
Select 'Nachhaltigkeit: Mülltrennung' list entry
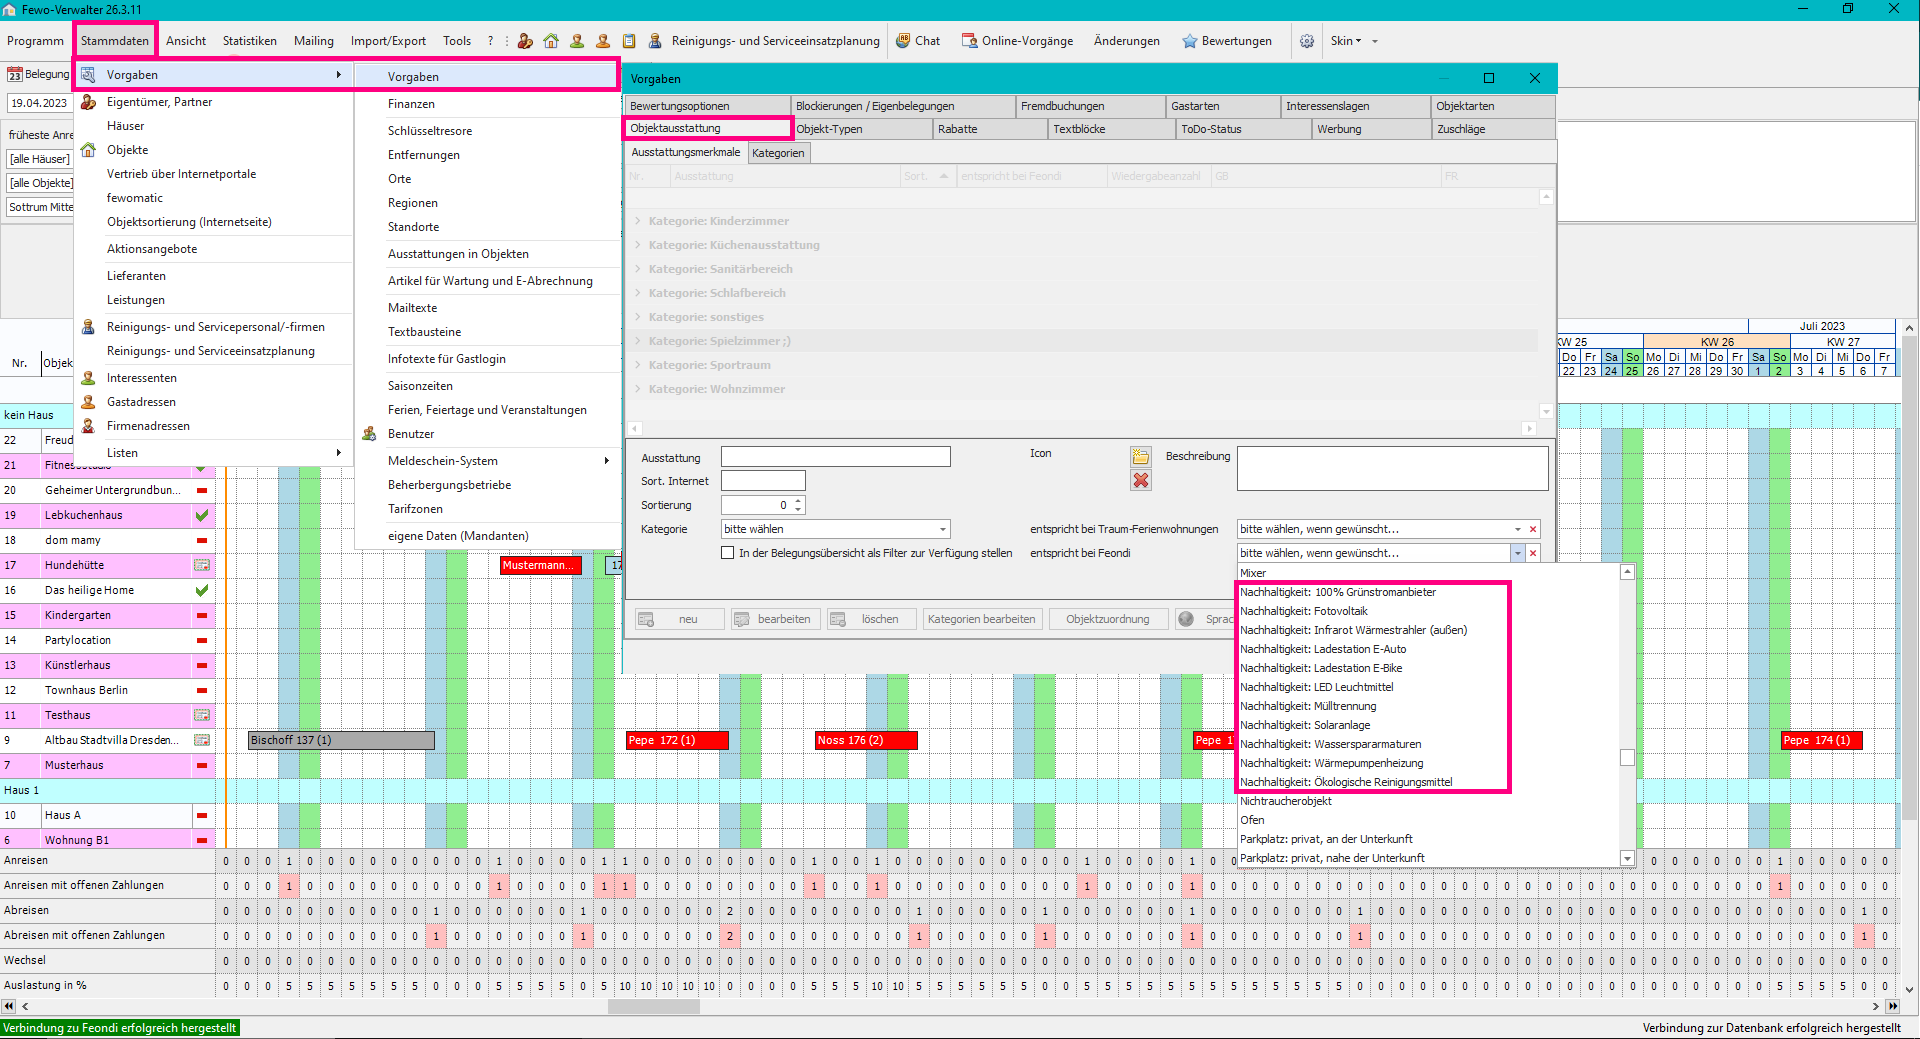pyautogui.click(x=1308, y=706)
